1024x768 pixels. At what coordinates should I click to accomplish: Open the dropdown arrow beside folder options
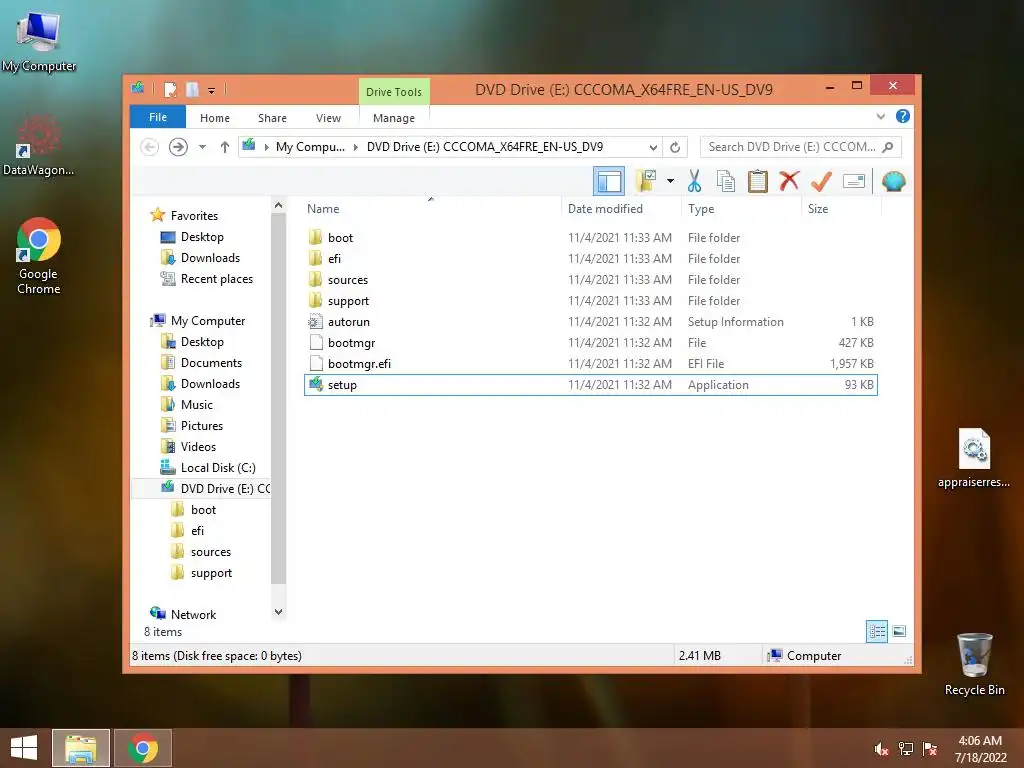[670, 181]
